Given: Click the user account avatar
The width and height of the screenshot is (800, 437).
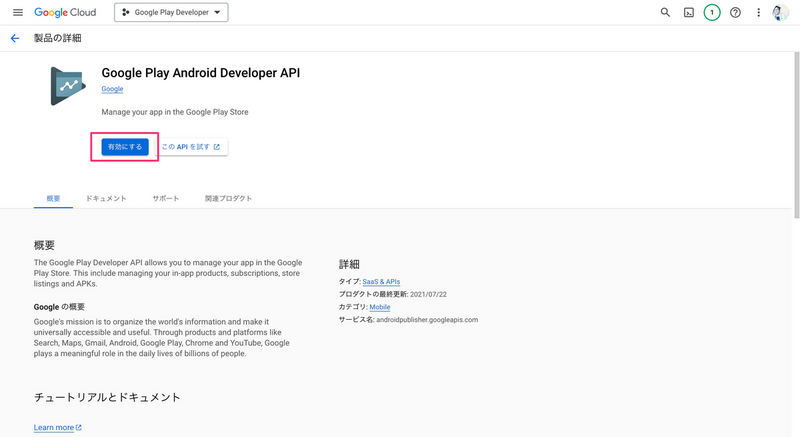Looking at the screenshot, I should 780,12.
